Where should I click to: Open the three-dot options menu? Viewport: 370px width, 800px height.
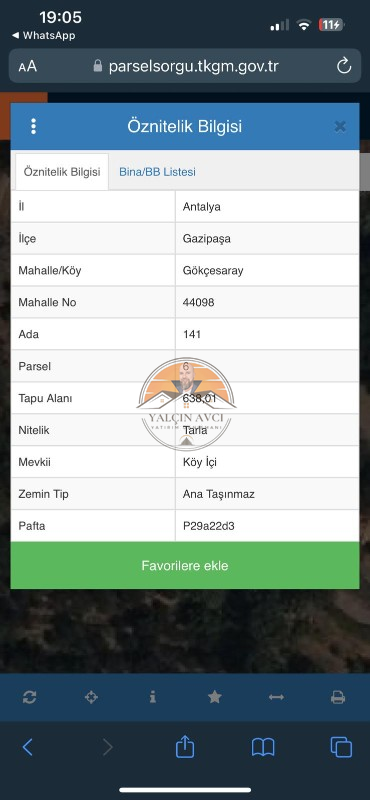point(33,126)
